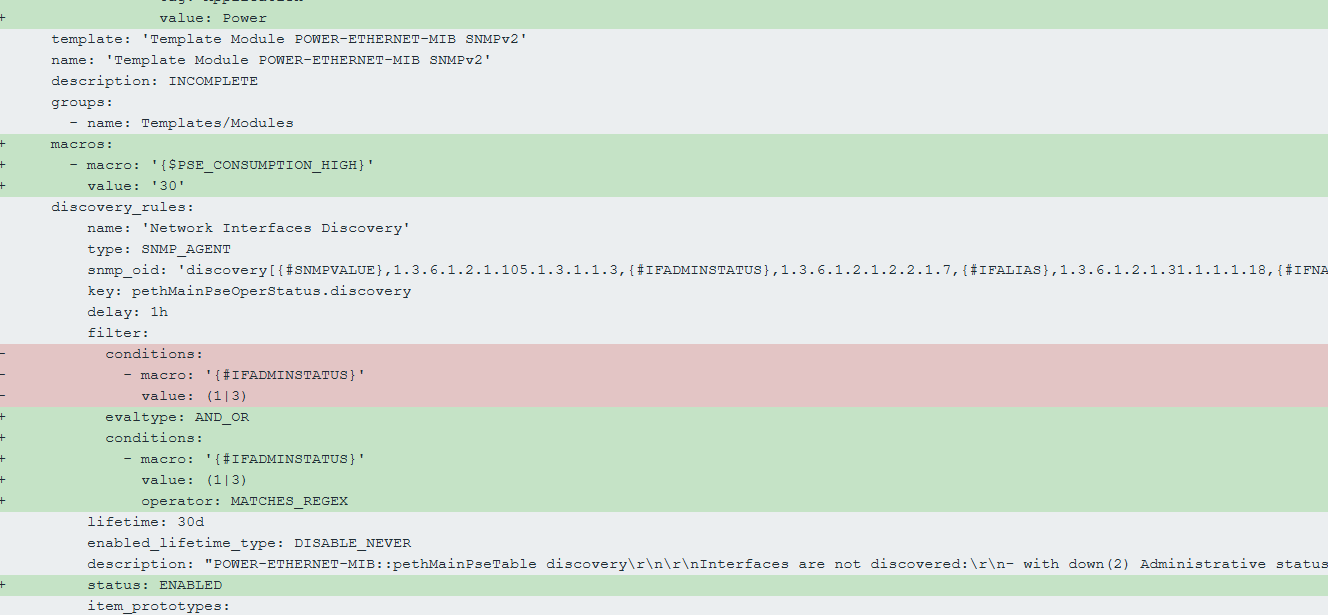The height and width of the screenshot is (615, 1328).
Task: Click the added line "value: '30'"
Action: [136, 186]
